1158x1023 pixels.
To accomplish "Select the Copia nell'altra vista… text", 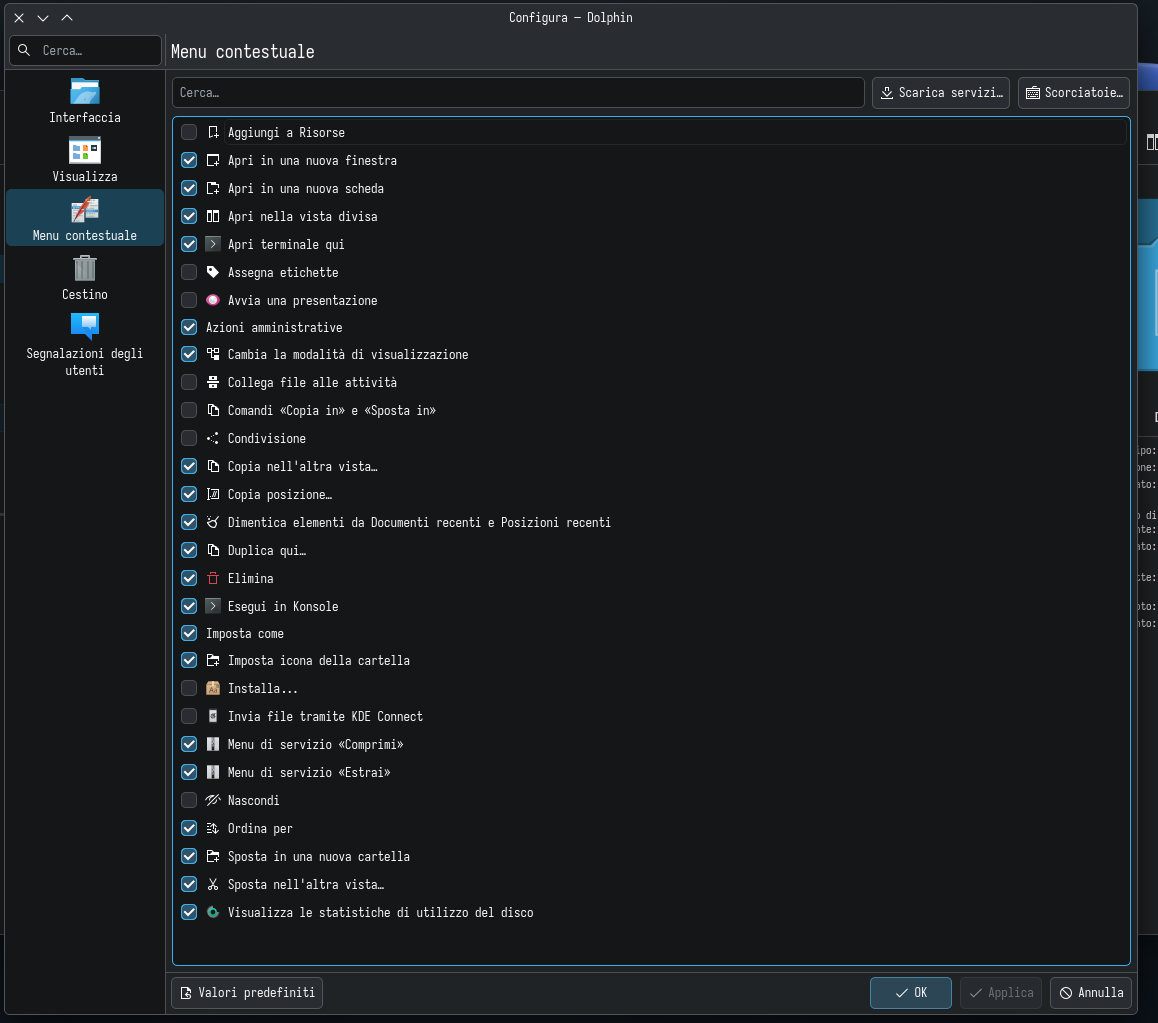I will tap(303, 467).
